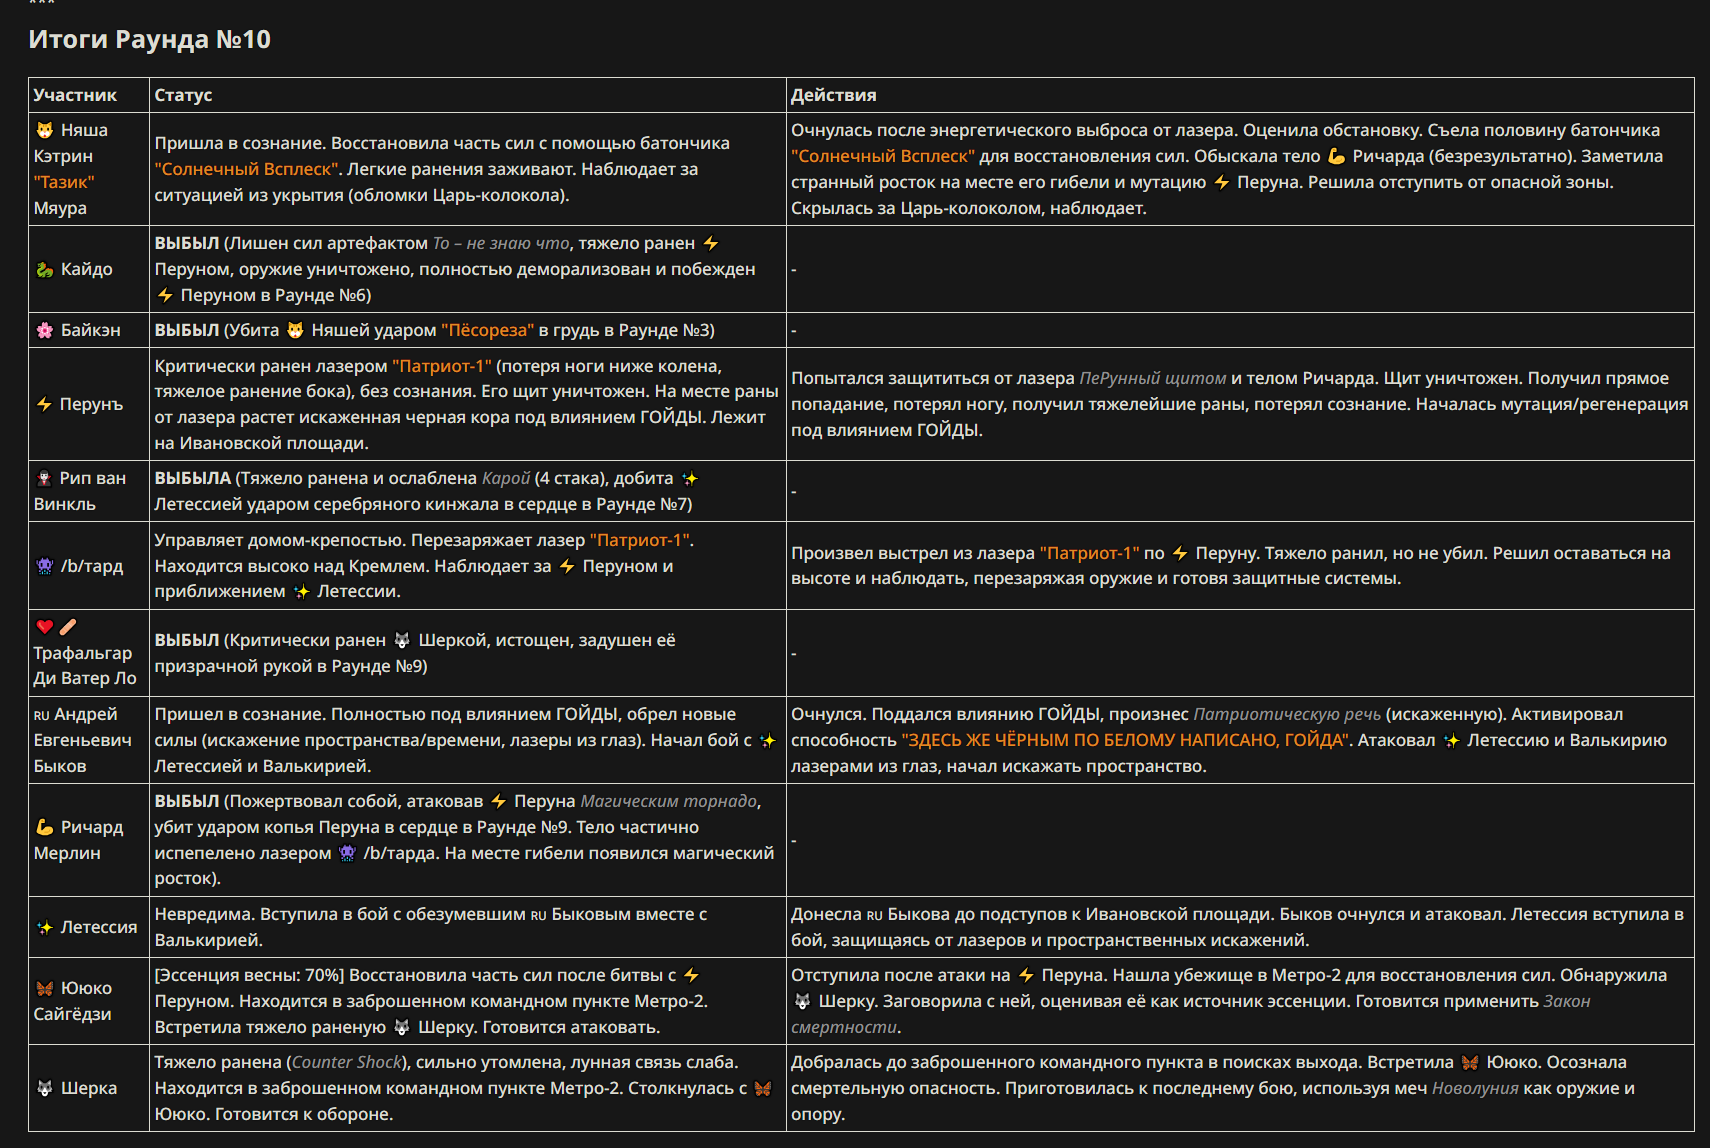
Task: Click the lightning emoji in /b/тард actions cell
Action: (1180, 553)
